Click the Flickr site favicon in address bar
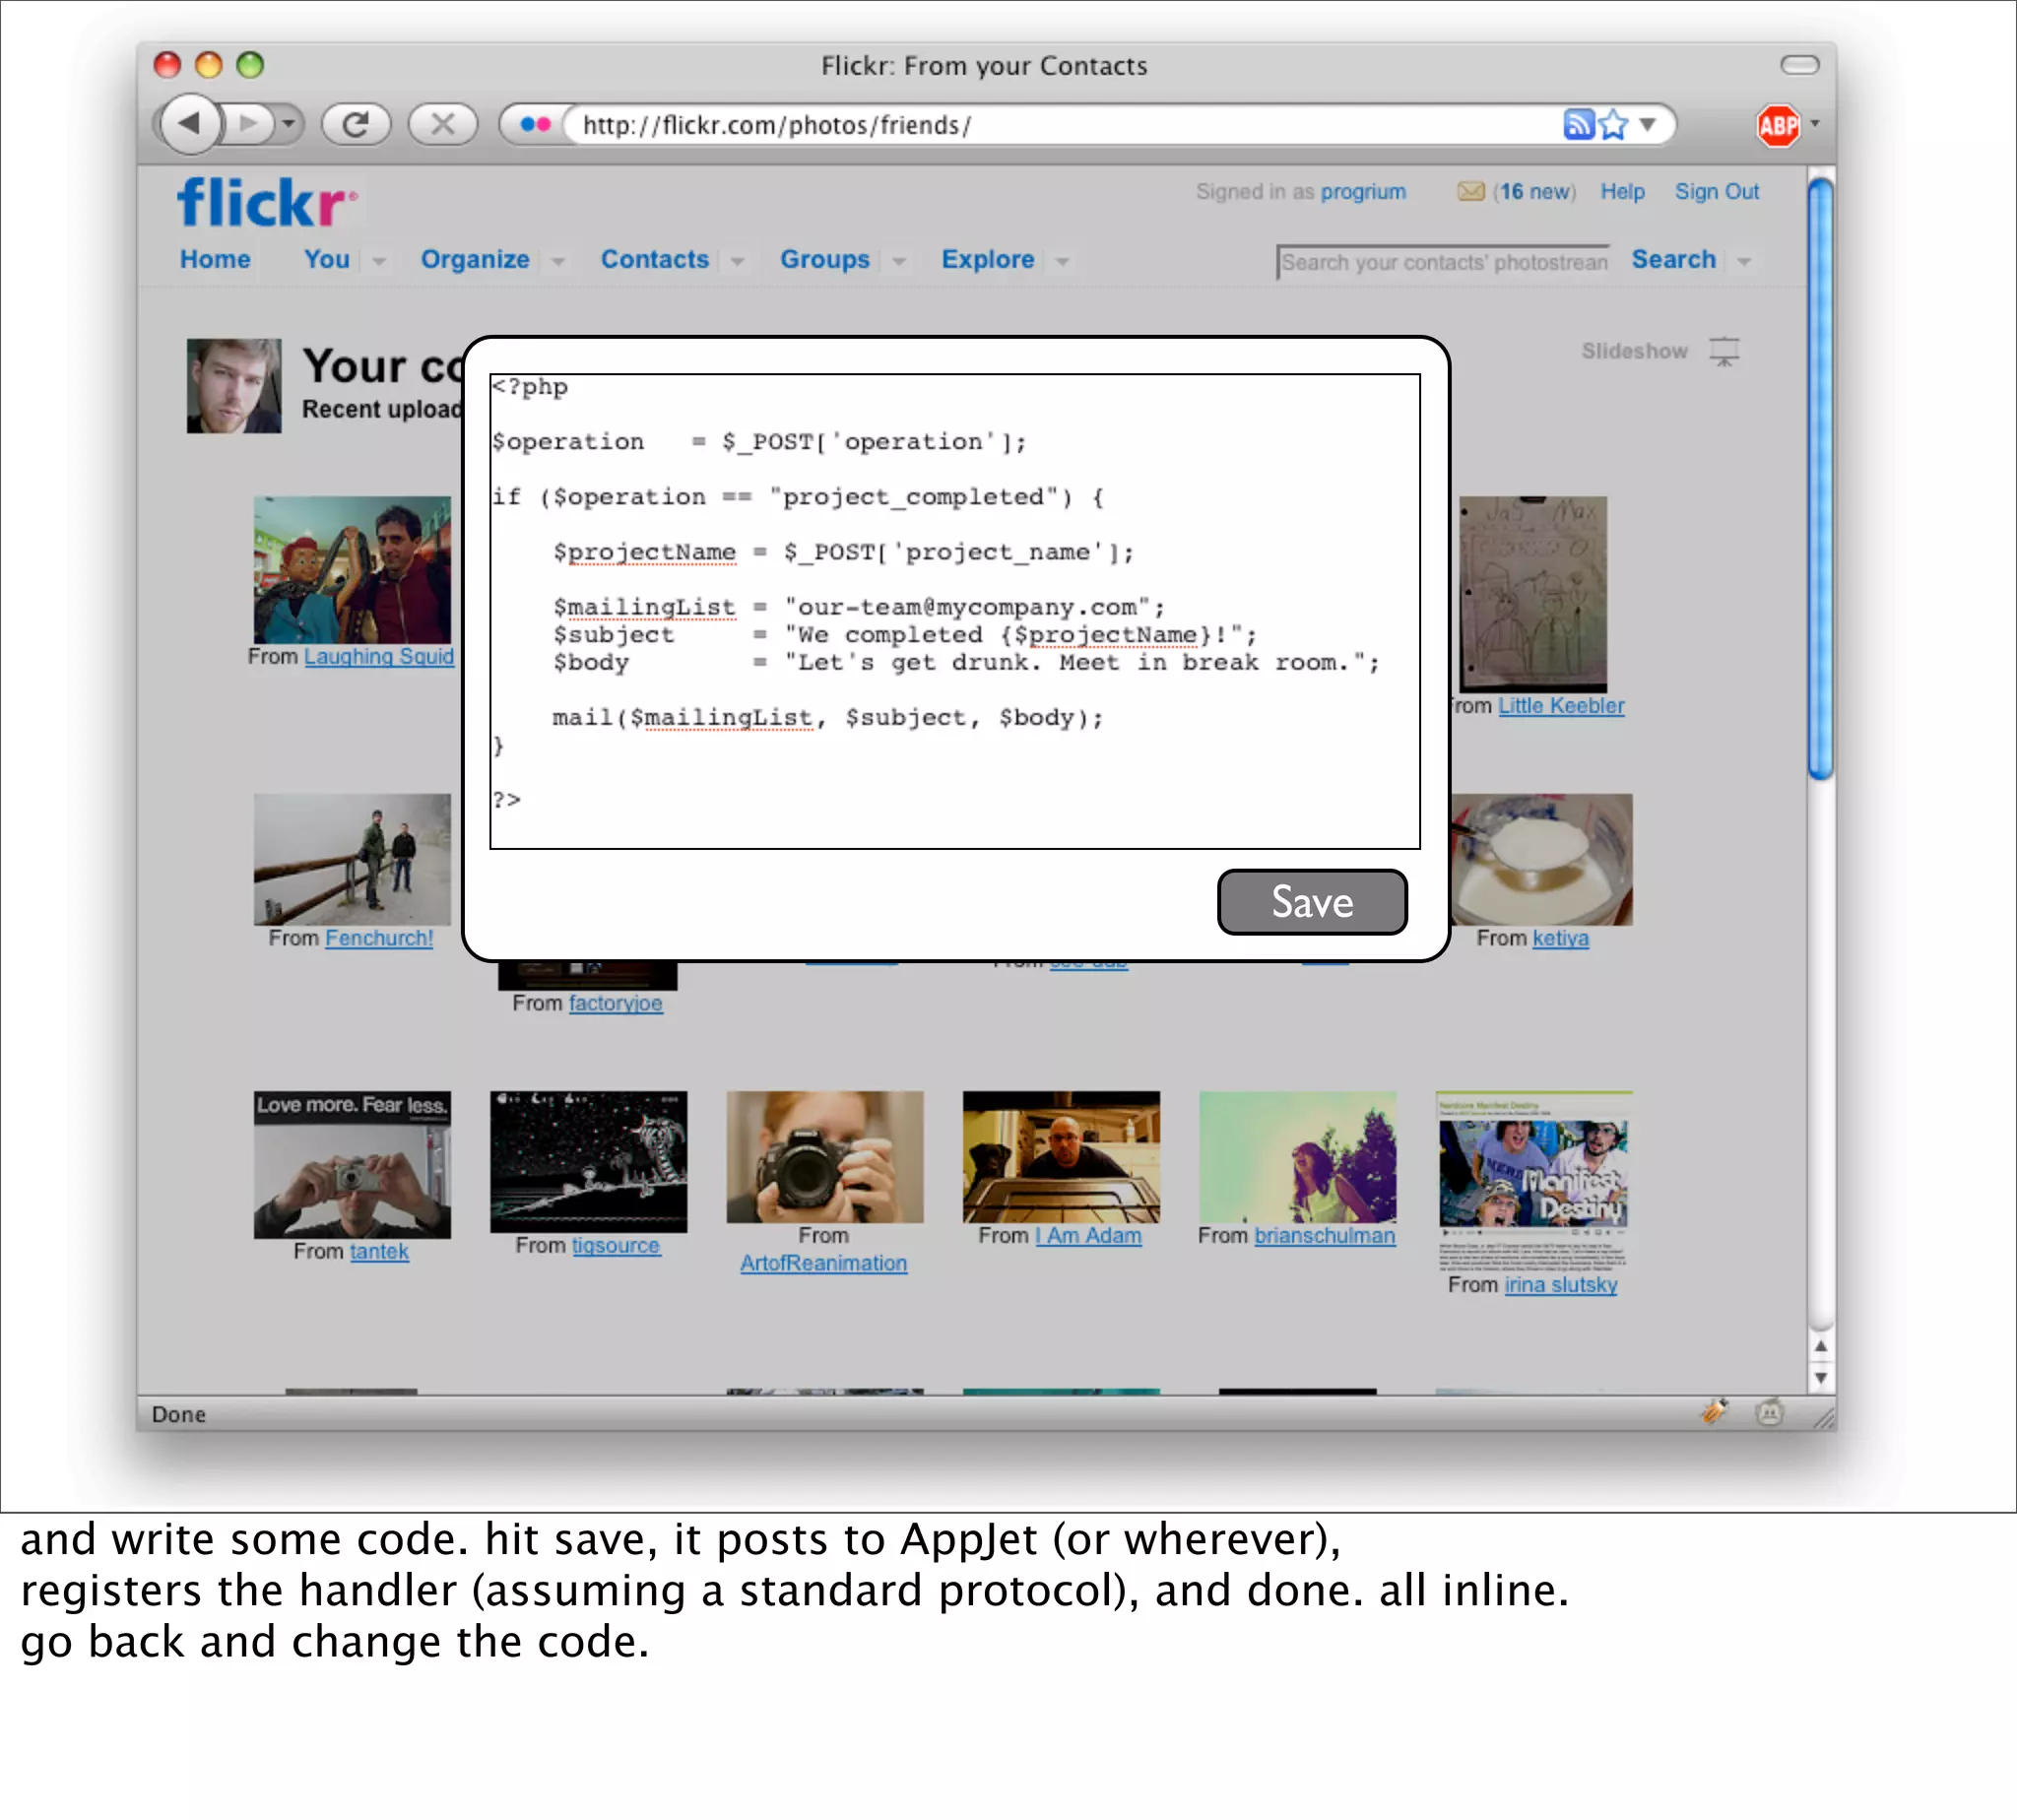The width and height of the screenshot is (2017, 1820). (535, 124)
